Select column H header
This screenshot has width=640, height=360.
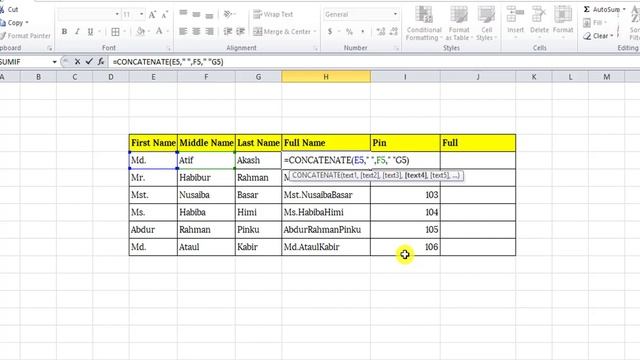coord(326,77)
